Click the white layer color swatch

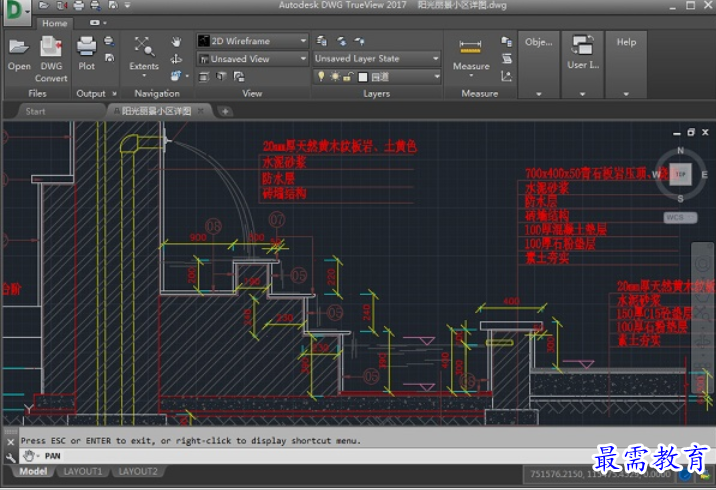(x=363, y=77)
